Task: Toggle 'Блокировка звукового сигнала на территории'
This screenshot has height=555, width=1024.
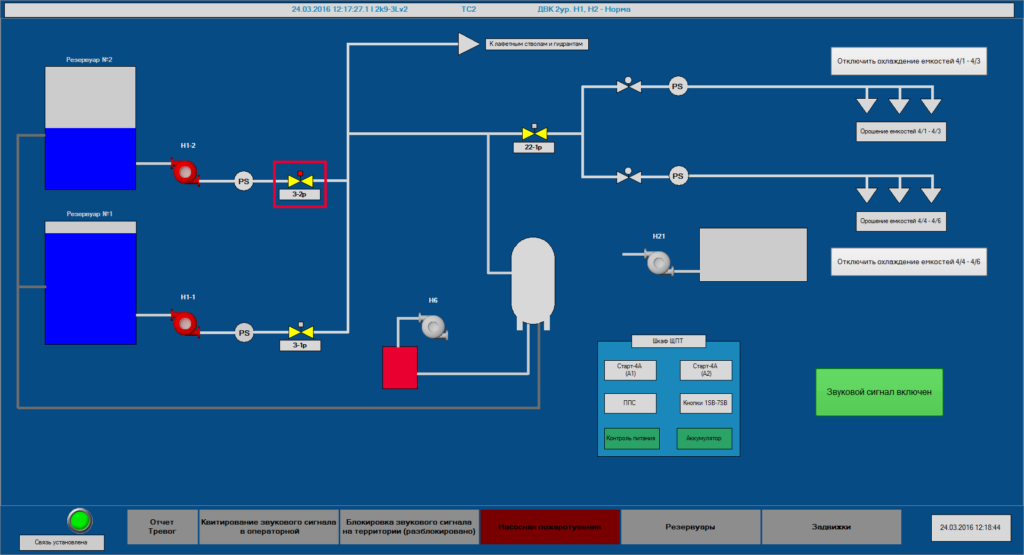Action: [409, 526]
